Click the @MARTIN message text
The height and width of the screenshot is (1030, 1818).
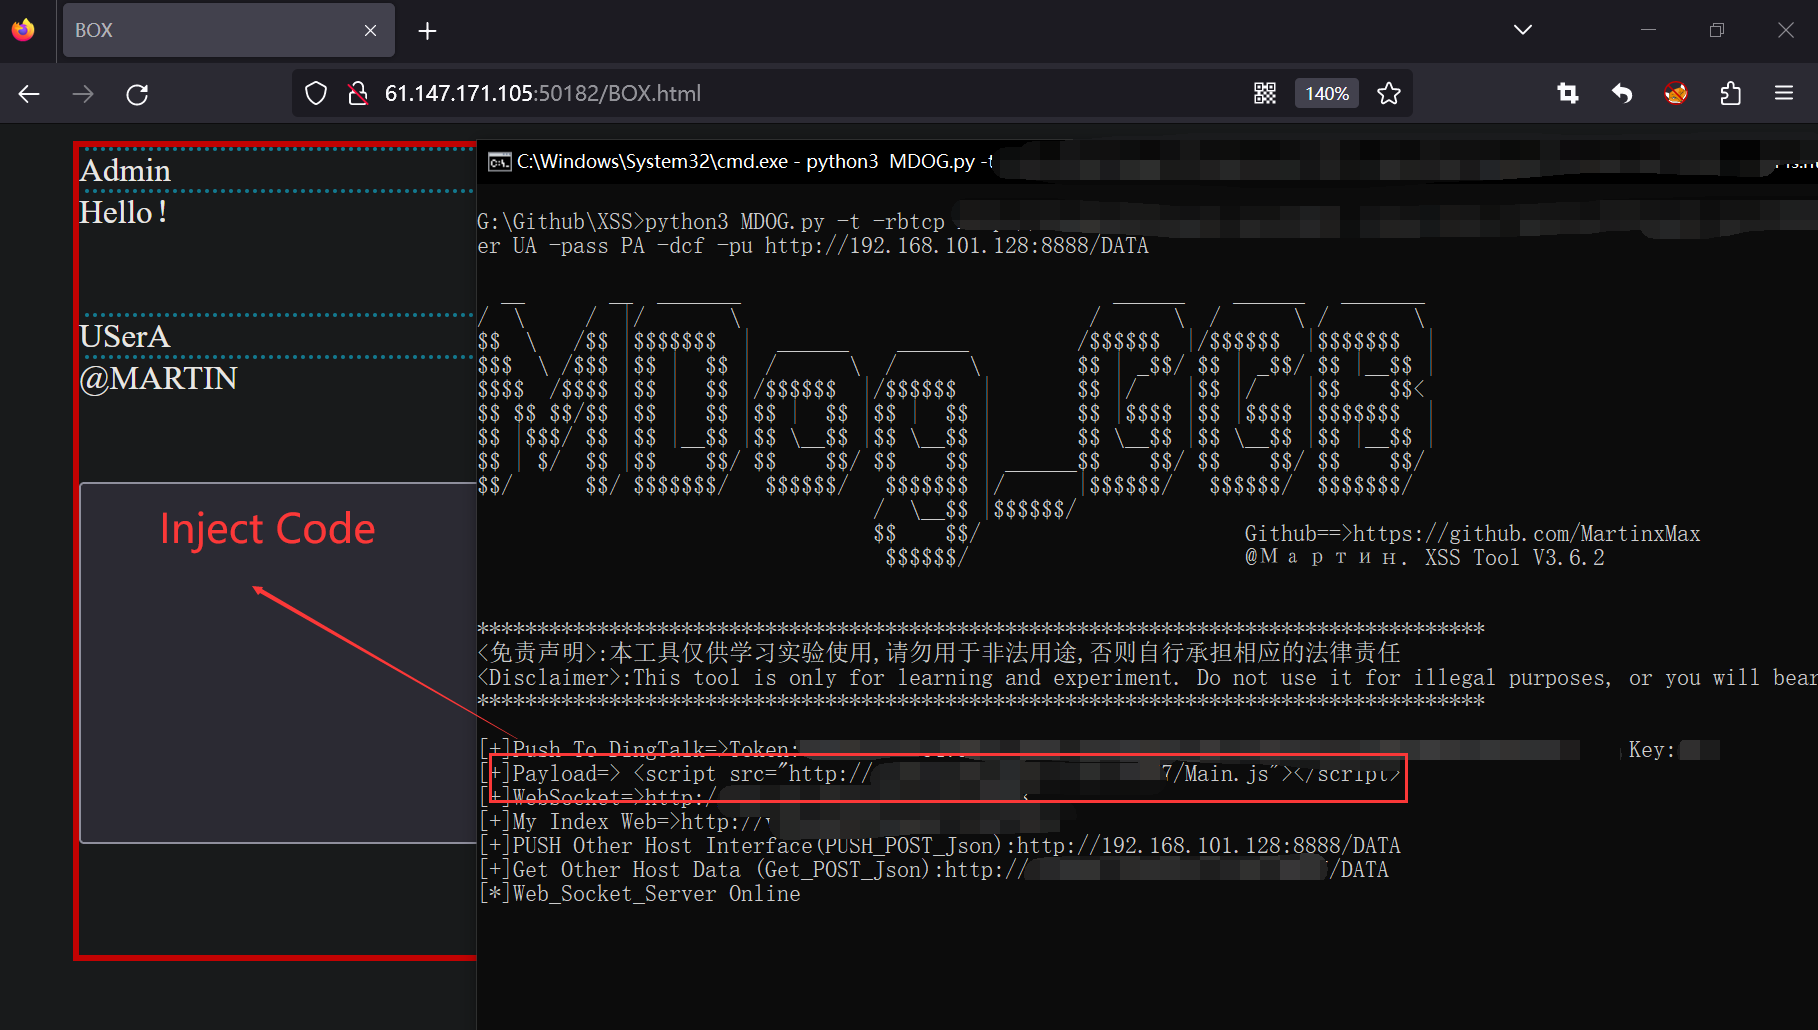[x=158, y=378]
